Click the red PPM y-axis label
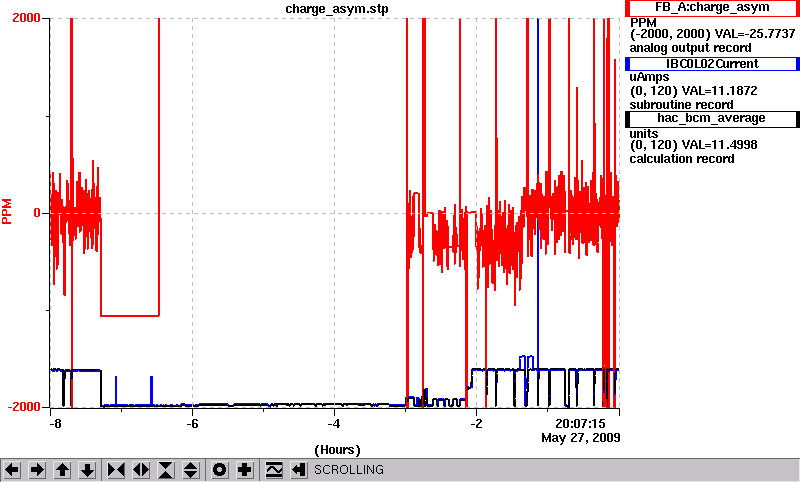This screenshot has width=800, height=482. point(7,212)
